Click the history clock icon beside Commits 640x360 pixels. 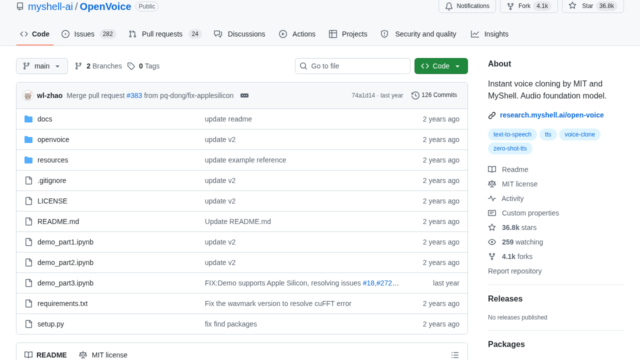tap(415, 95)
